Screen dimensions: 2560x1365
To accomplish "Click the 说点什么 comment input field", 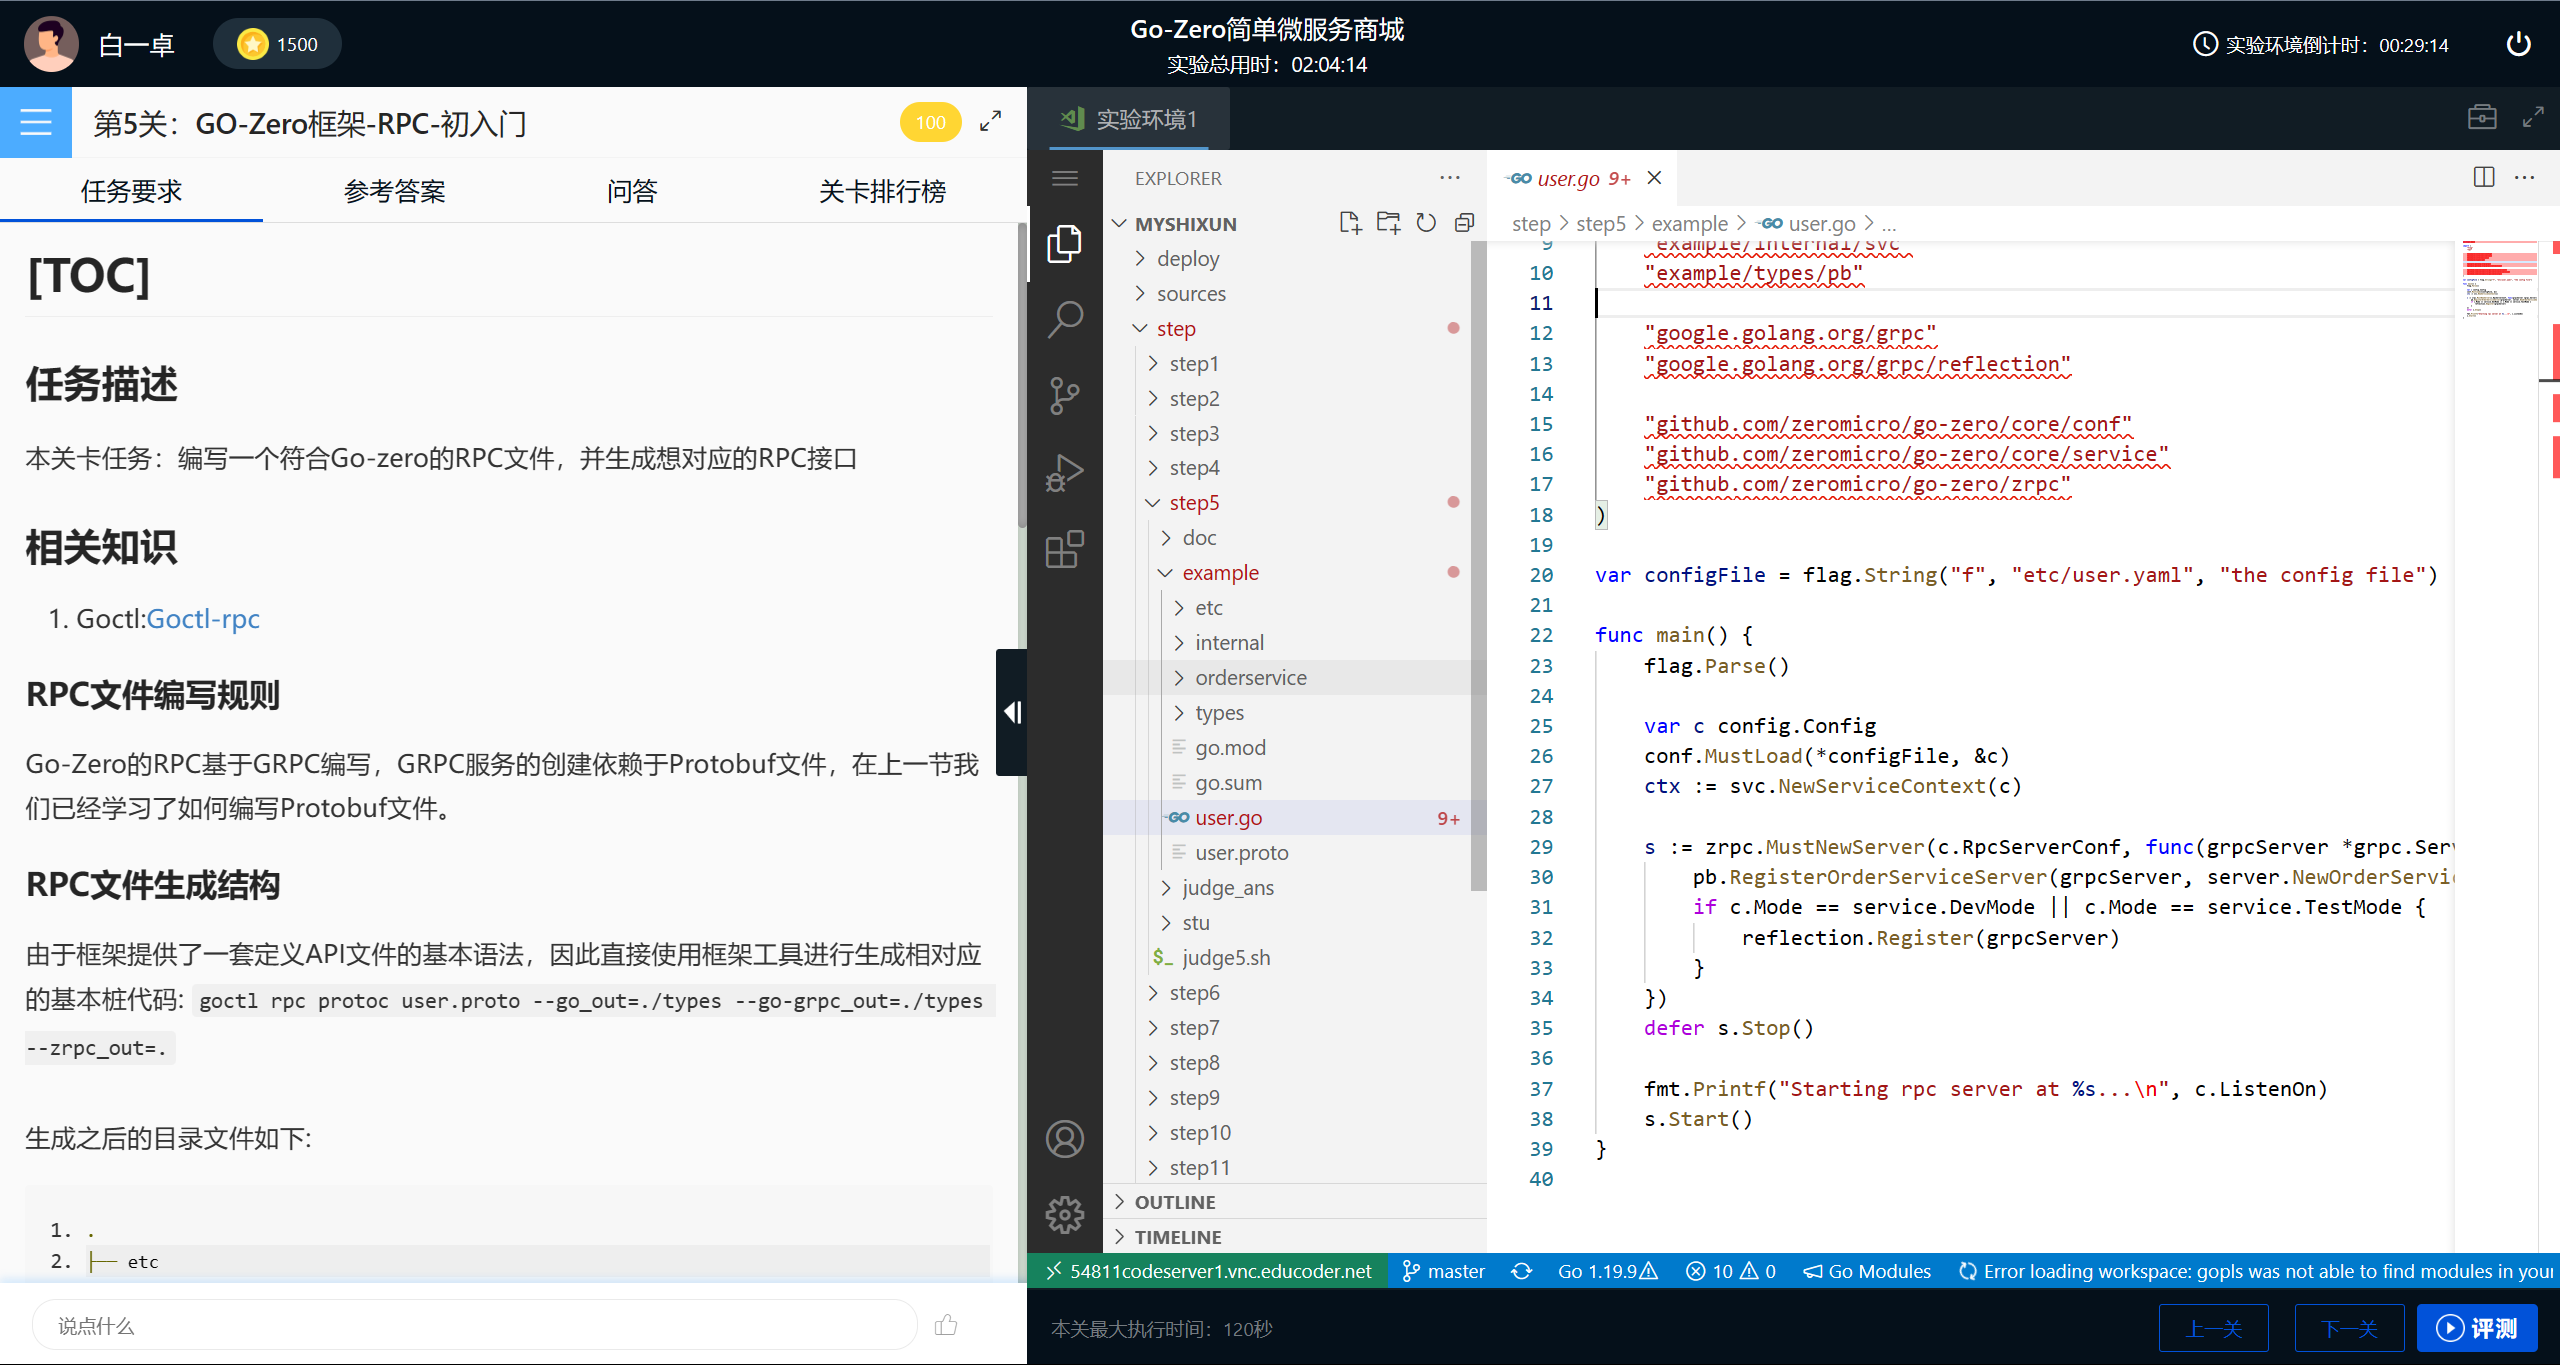I will [475, 1325].
